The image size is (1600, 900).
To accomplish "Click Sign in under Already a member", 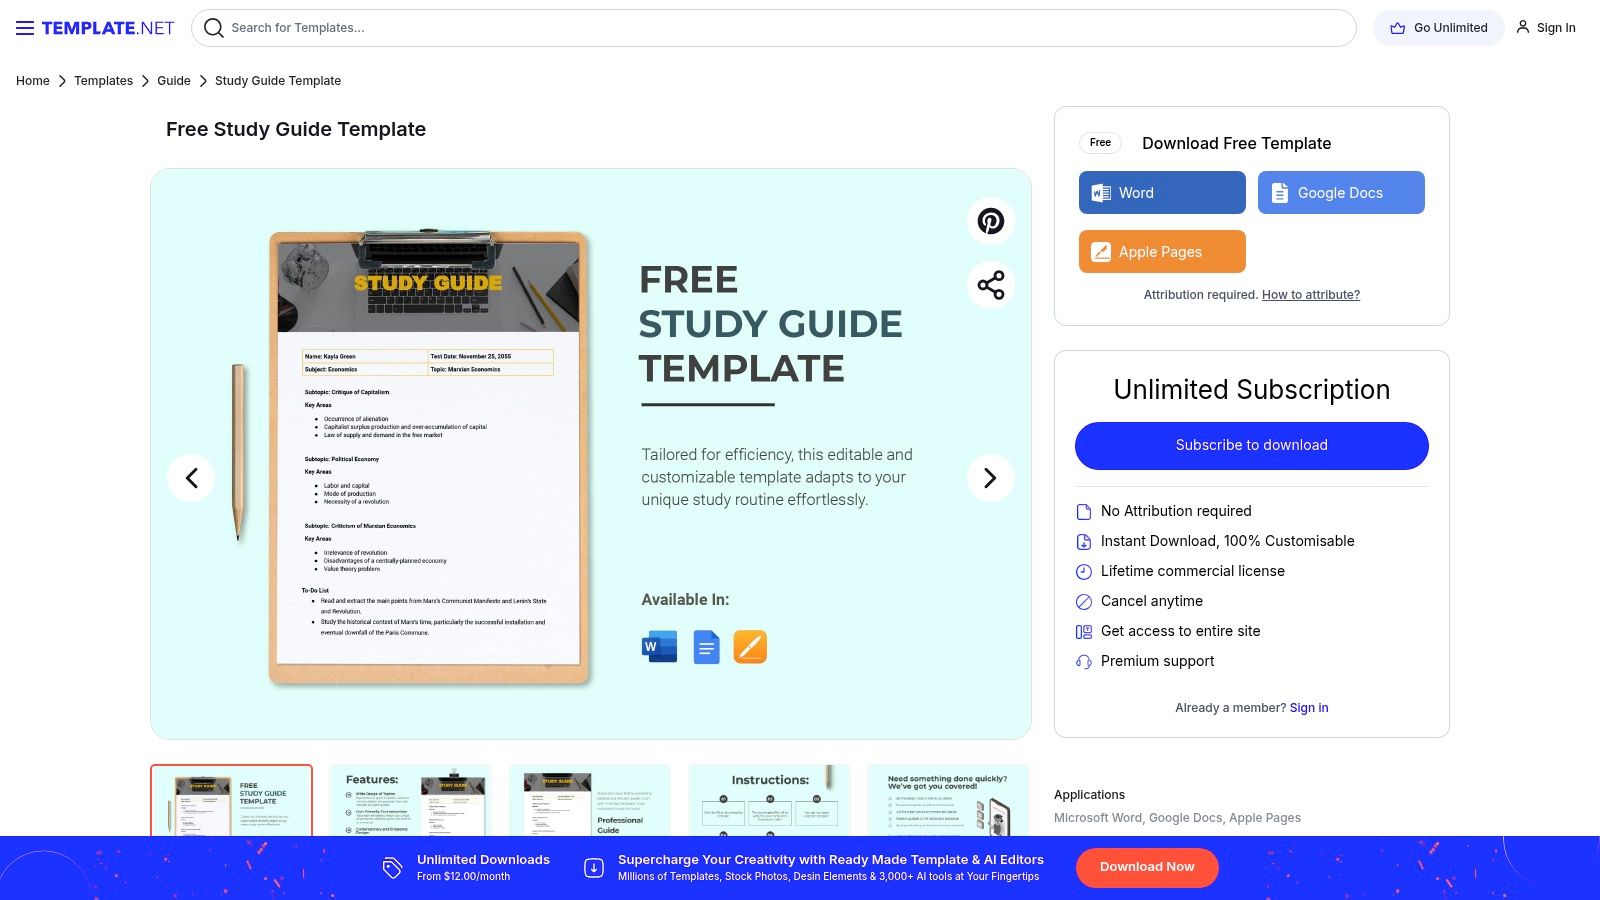I will tap(1309, 708).
